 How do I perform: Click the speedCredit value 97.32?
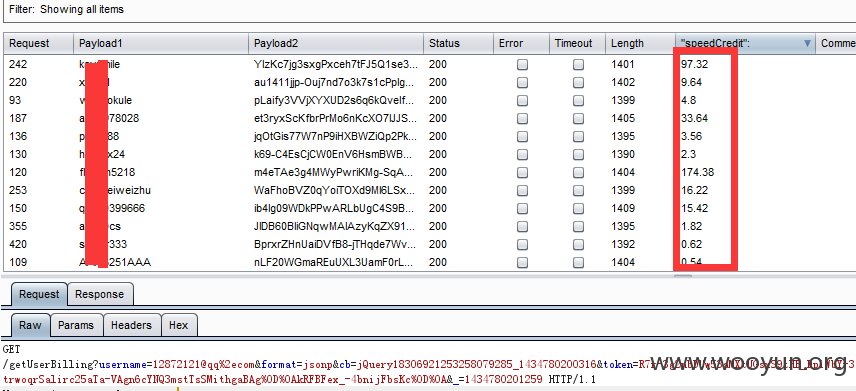point(694,64)
